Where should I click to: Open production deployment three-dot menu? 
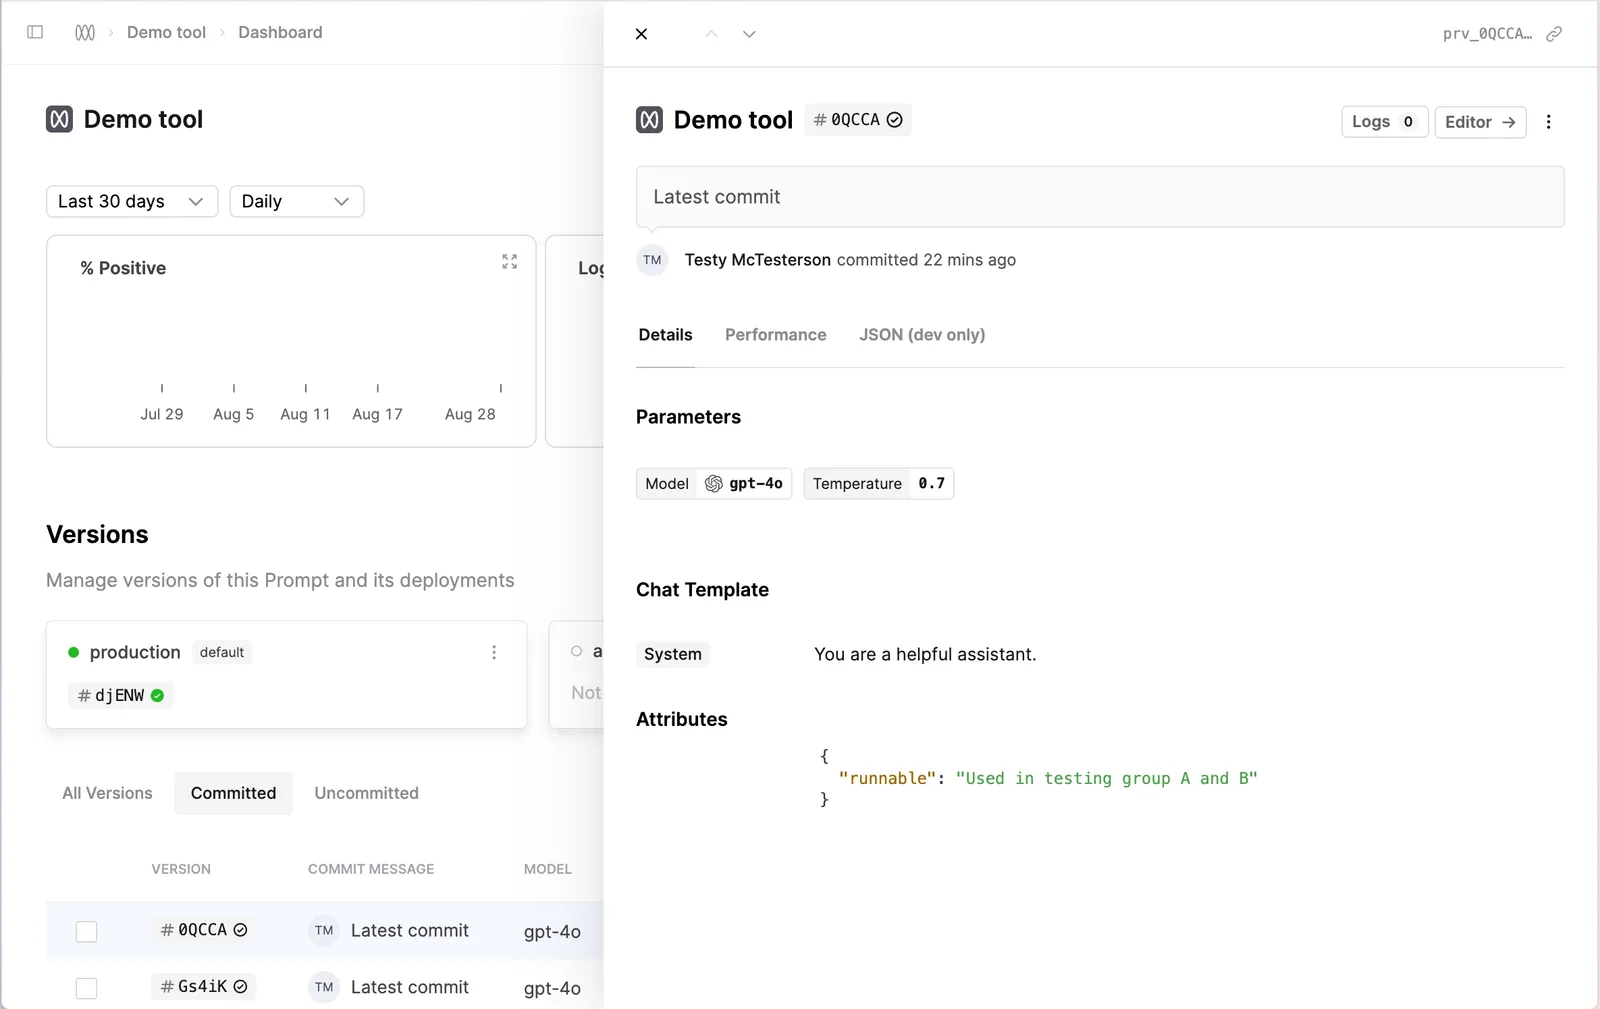click(x=494, y=652)
